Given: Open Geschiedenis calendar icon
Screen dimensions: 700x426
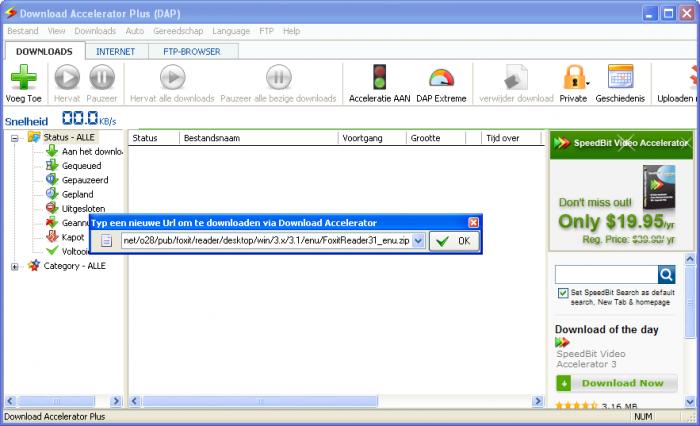Looking at the screenshot, I should click(620, 78).
